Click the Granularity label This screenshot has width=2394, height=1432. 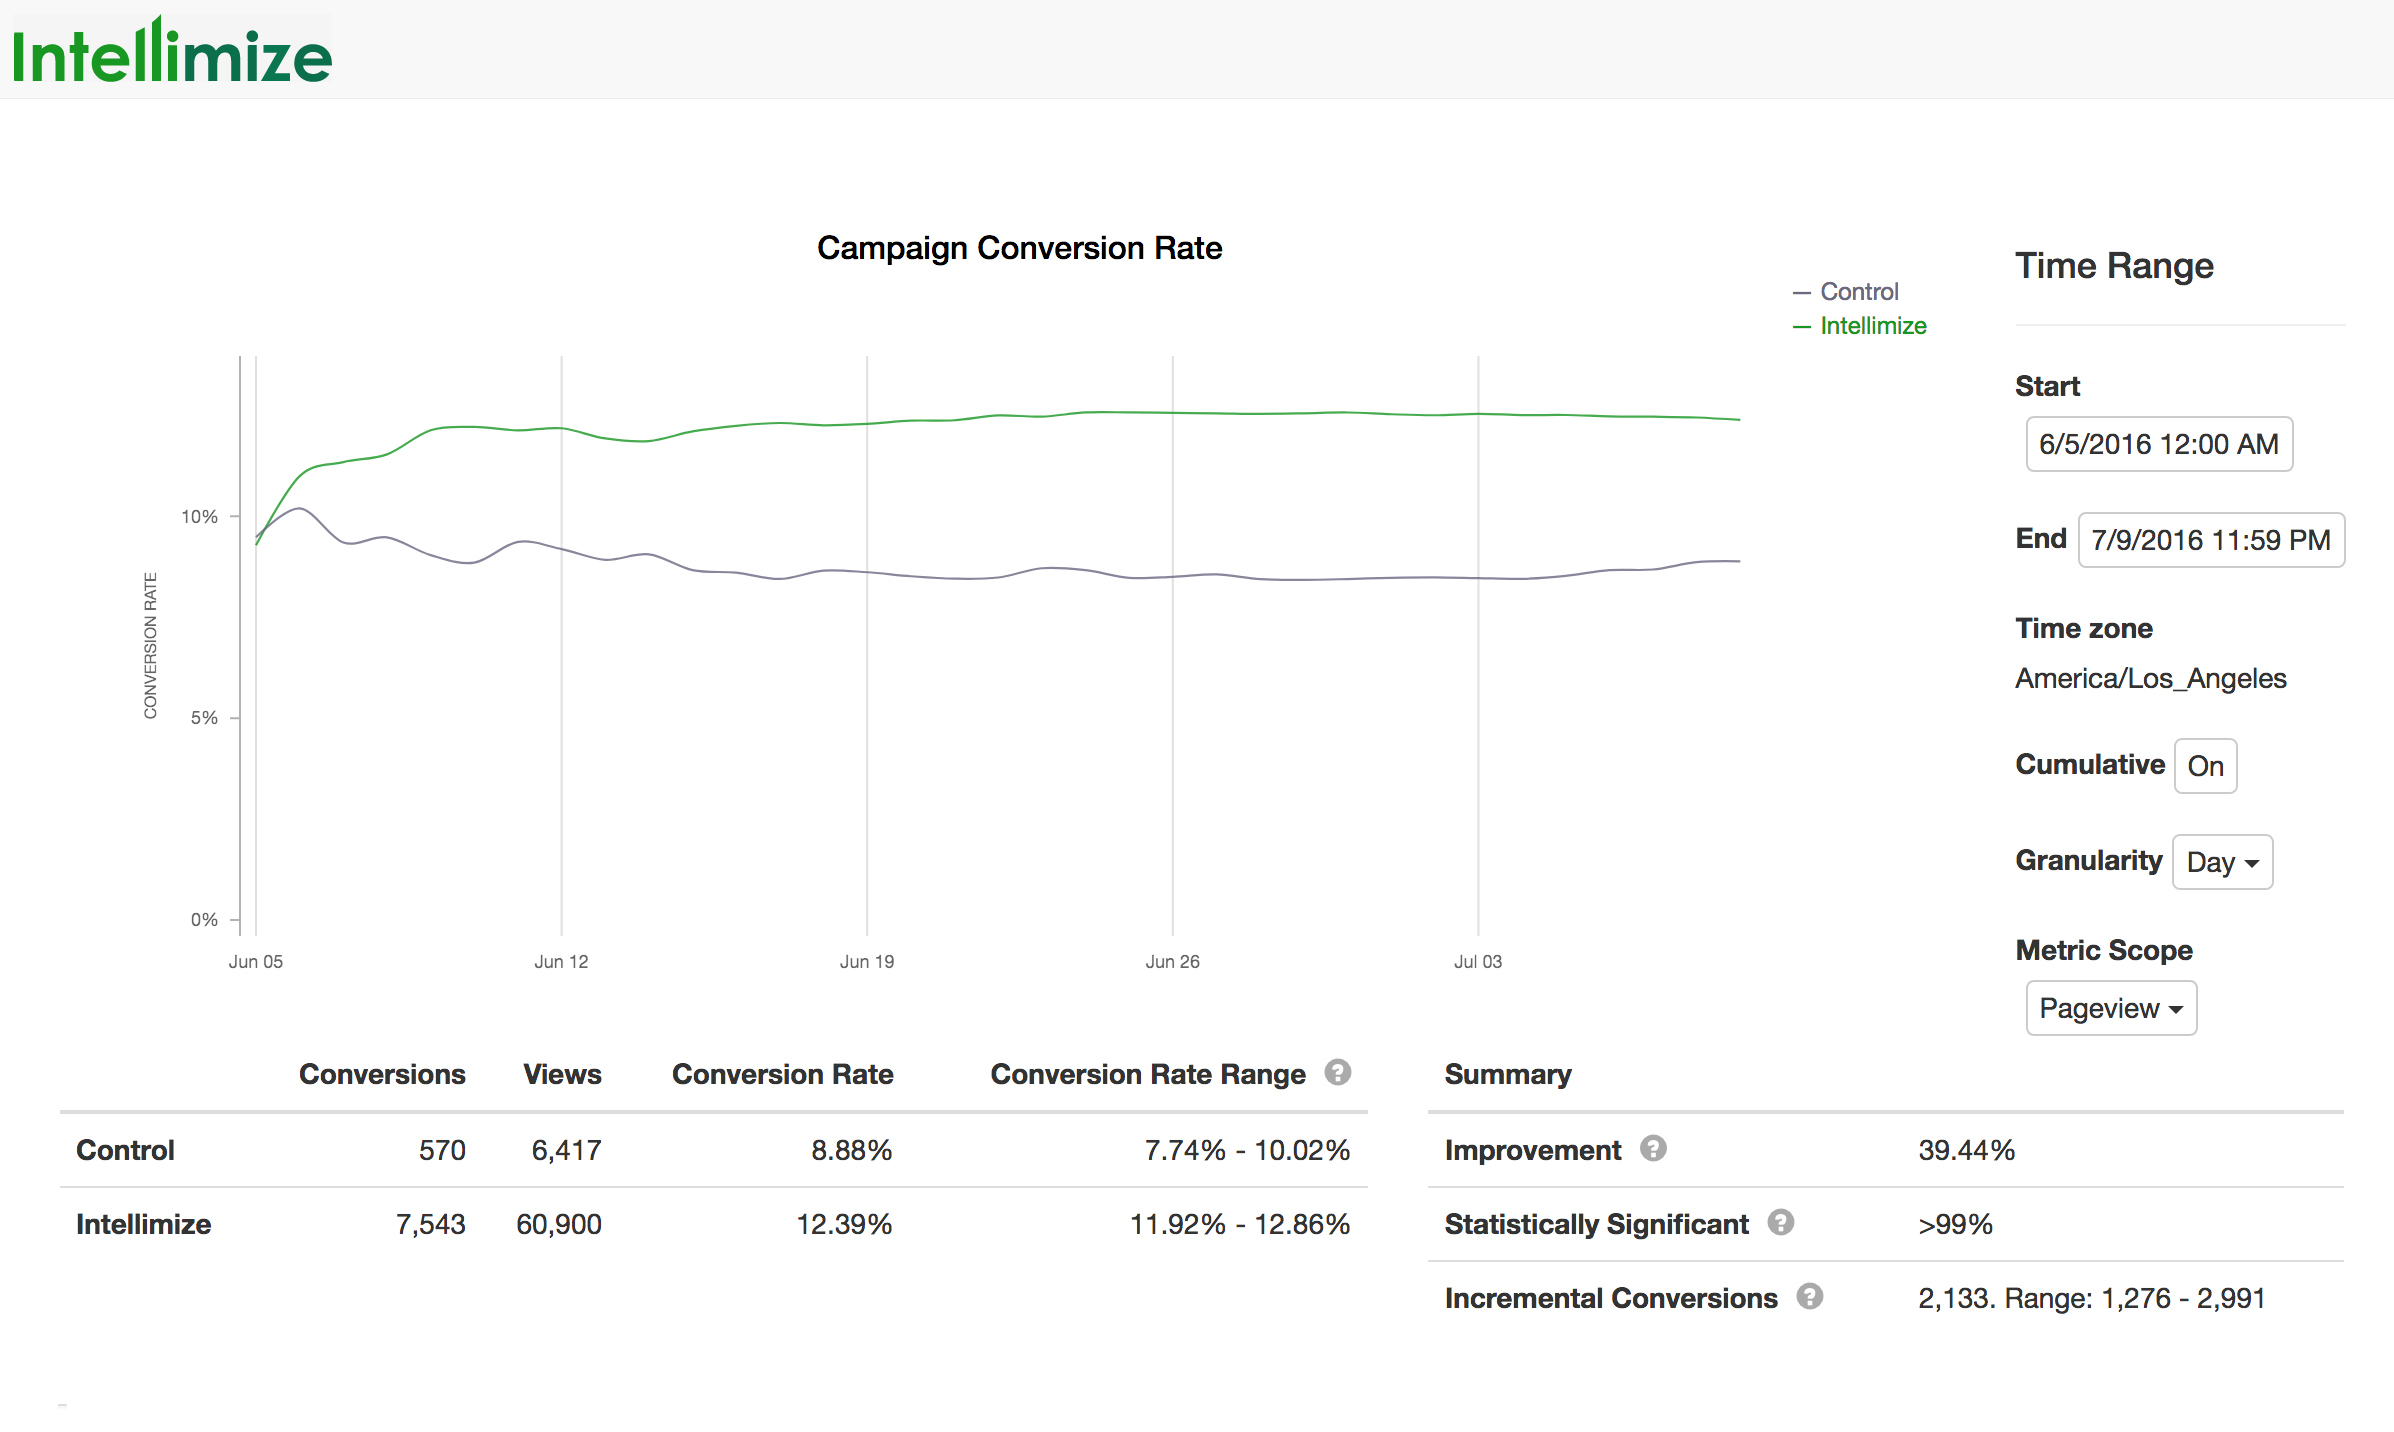click(2088, 860)
